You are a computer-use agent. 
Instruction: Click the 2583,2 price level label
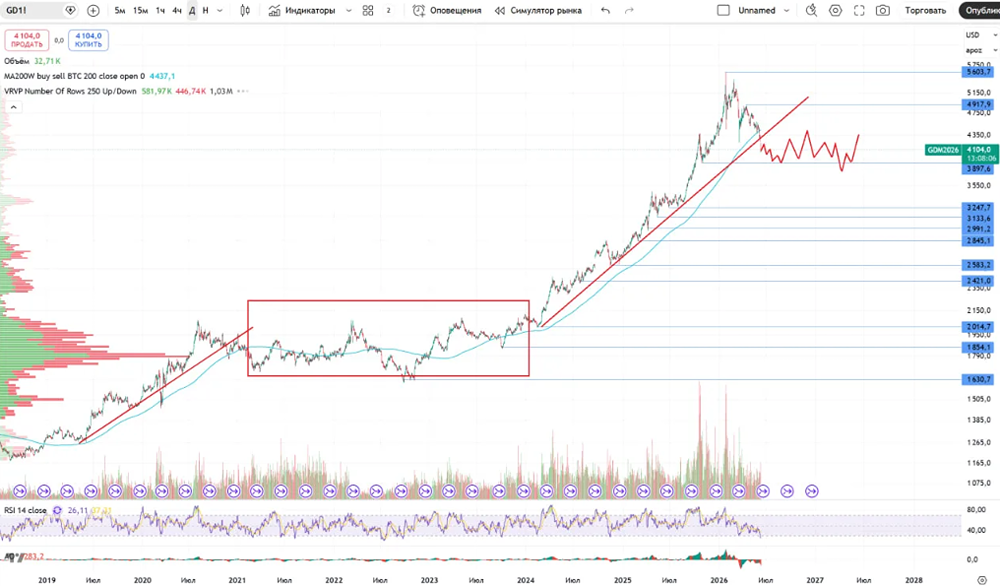pyautogui.click(x=979, y=265)
